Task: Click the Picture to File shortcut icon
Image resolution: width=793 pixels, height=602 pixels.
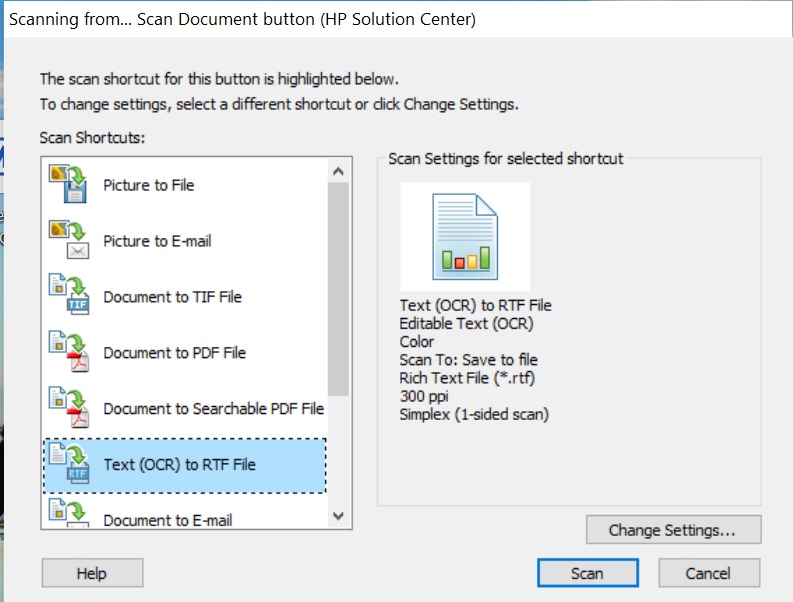Action: 69,185
